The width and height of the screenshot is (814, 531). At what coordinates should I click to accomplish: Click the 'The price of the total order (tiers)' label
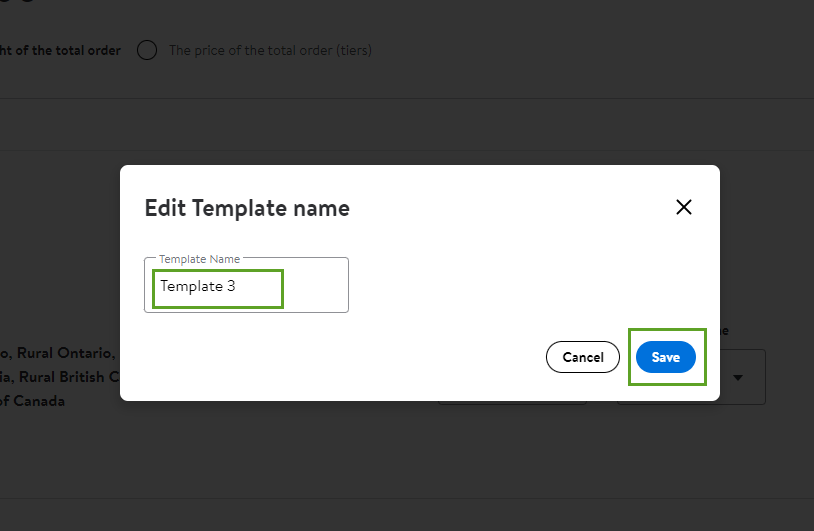pos(270,50)
